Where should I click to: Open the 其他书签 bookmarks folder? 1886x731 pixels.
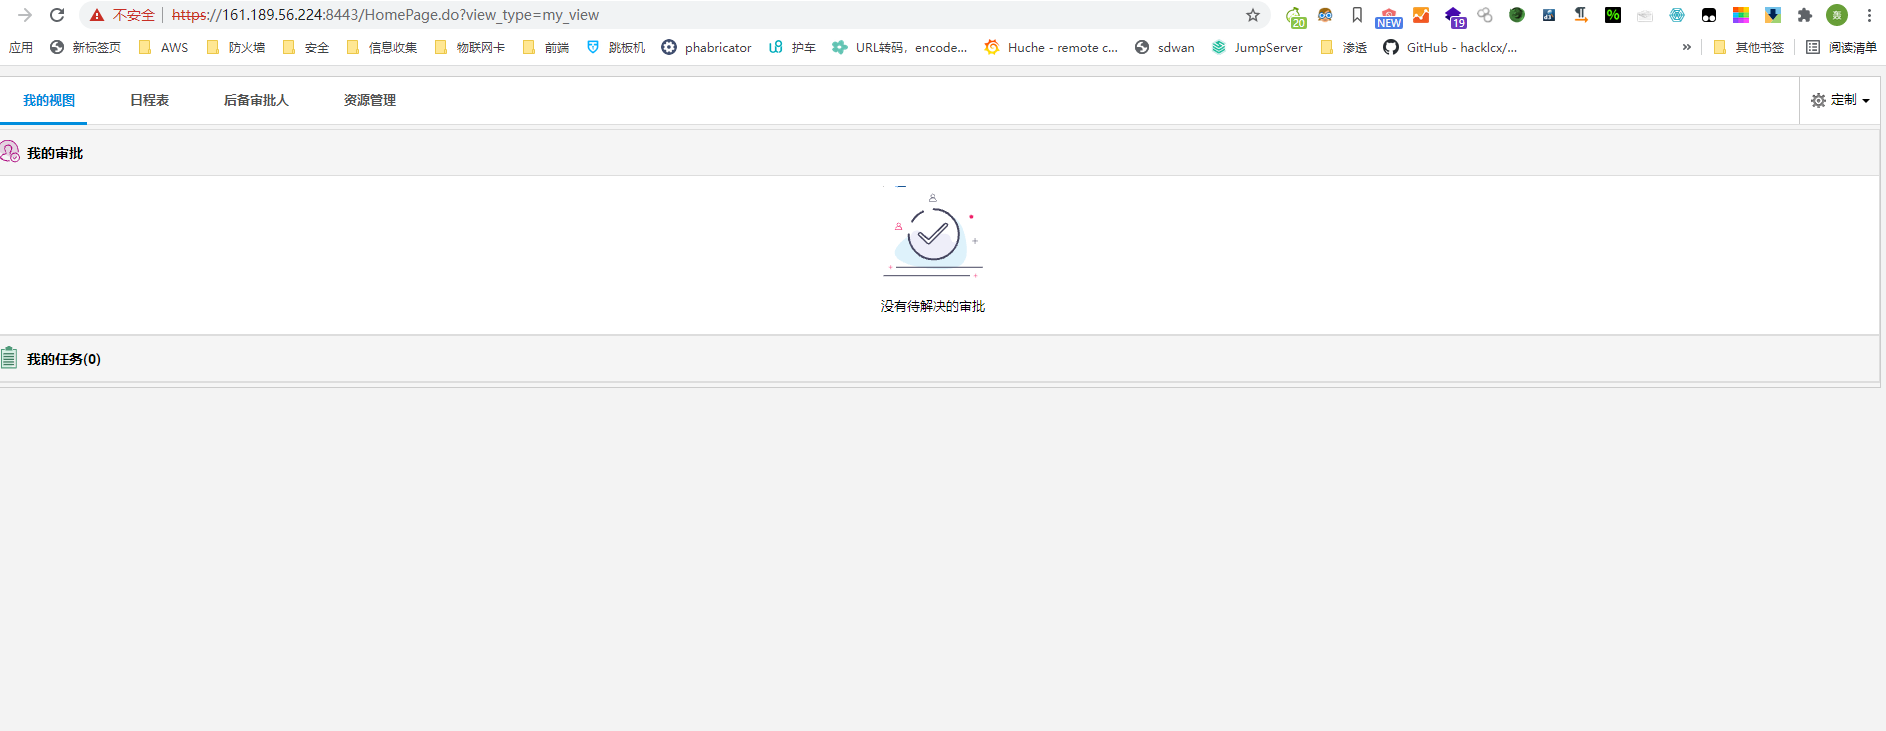coord(1748,47)
